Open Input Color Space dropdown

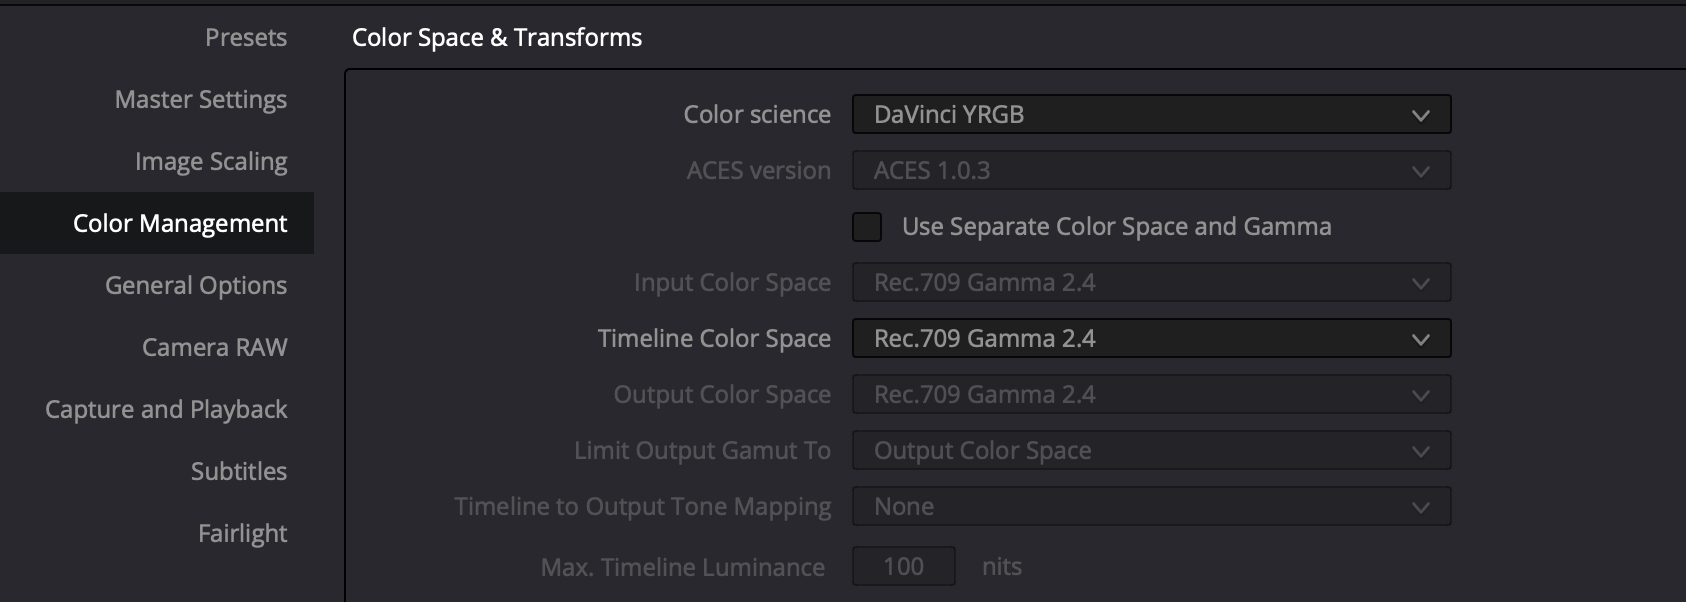[1151, 282]
